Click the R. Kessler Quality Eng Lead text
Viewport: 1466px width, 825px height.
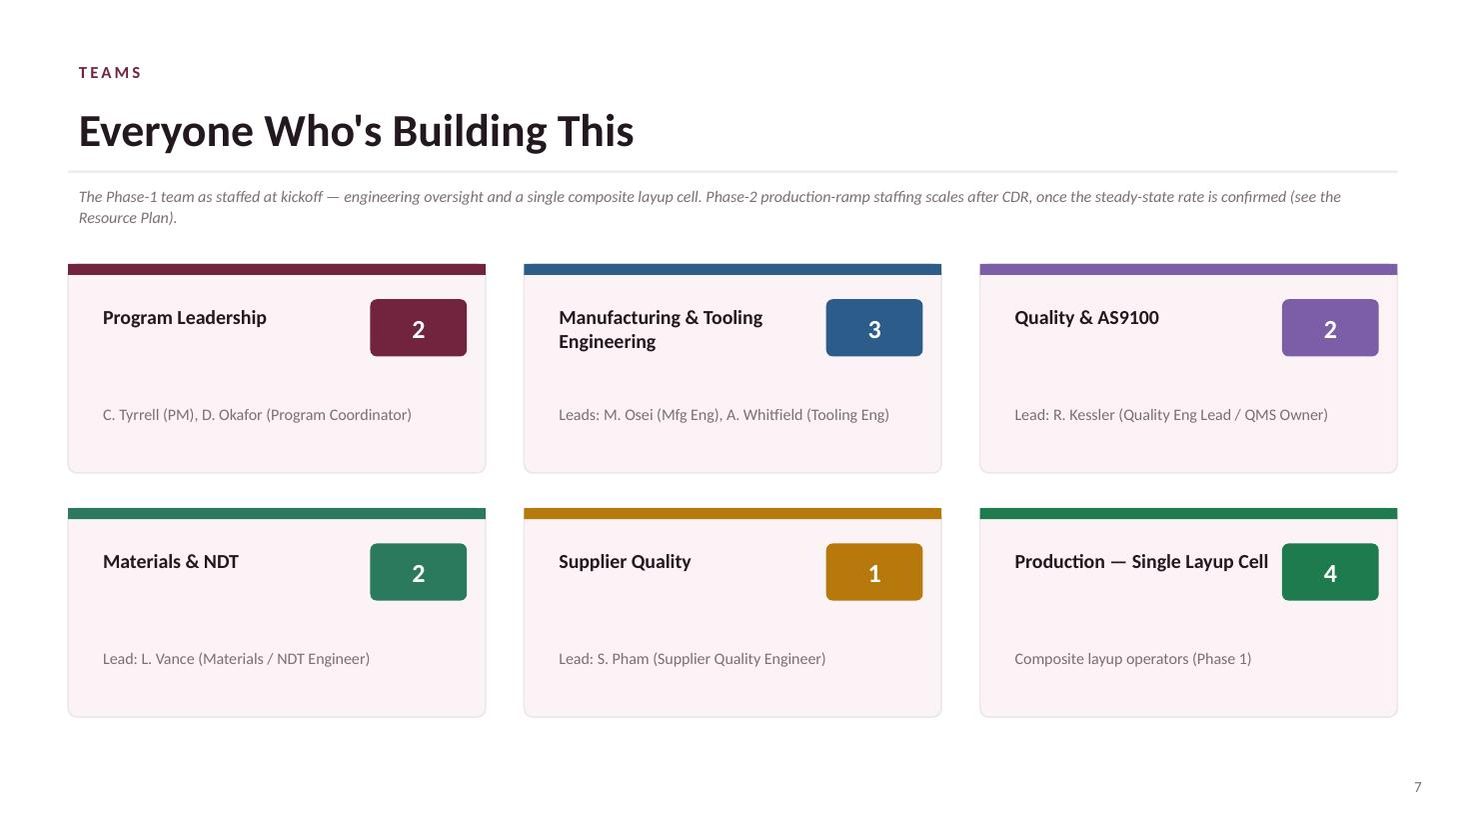click(1171, 415)
